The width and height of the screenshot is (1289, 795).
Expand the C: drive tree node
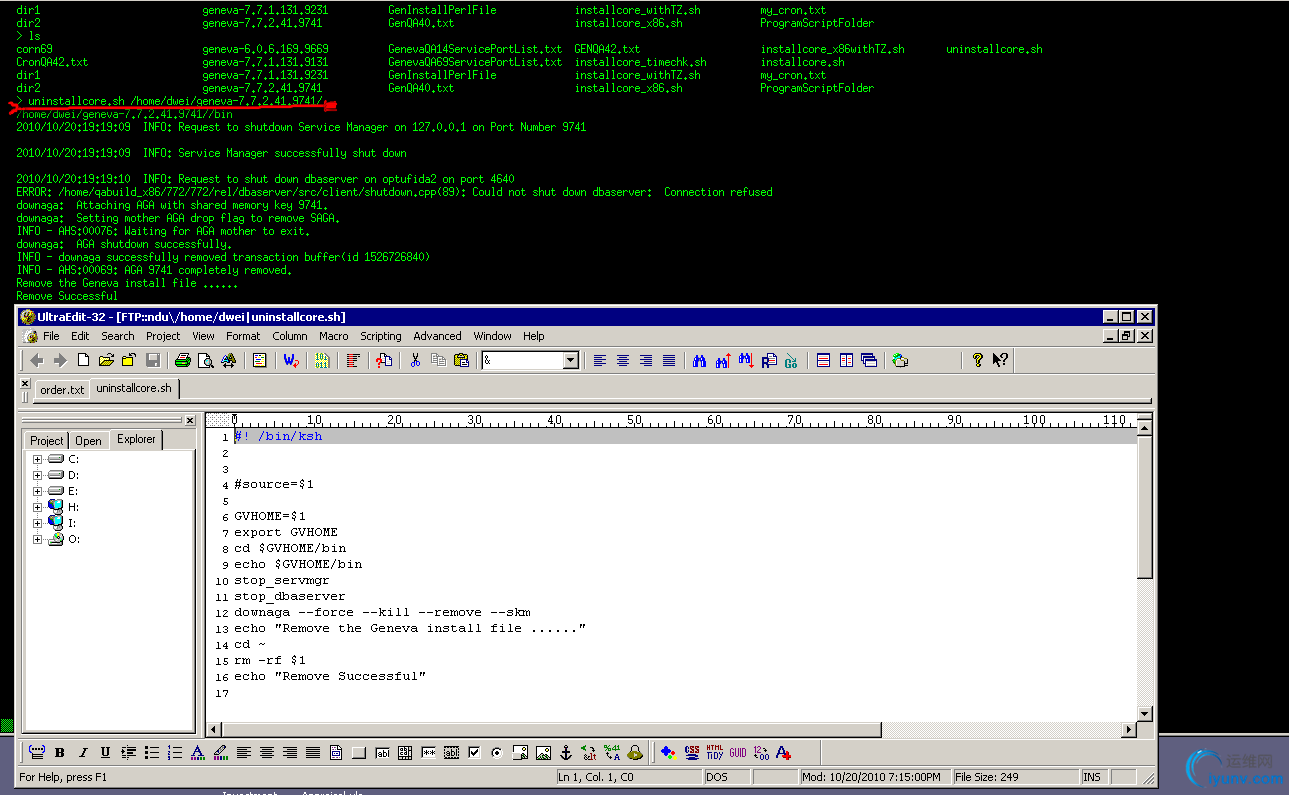[x=37, y=459]
